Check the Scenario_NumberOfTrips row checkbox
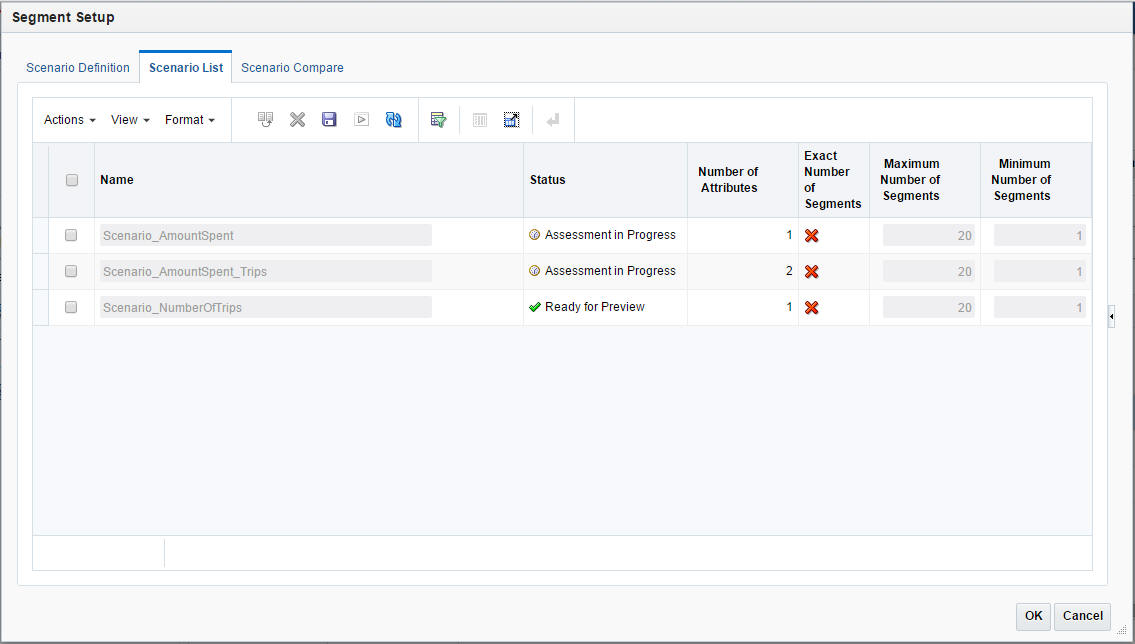Viewport: 1135px width, 644px height. pos(71,308)
